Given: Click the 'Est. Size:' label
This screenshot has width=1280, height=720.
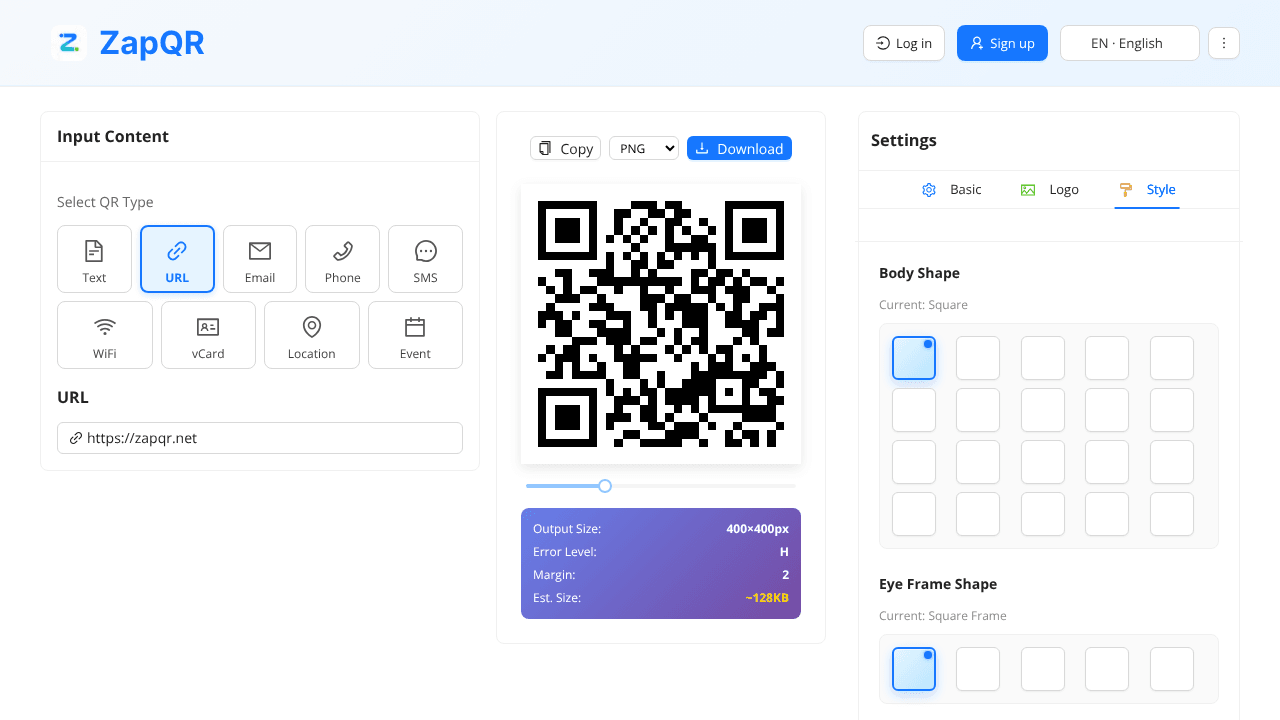Looking at the screenshot, I should pos(557,597).
